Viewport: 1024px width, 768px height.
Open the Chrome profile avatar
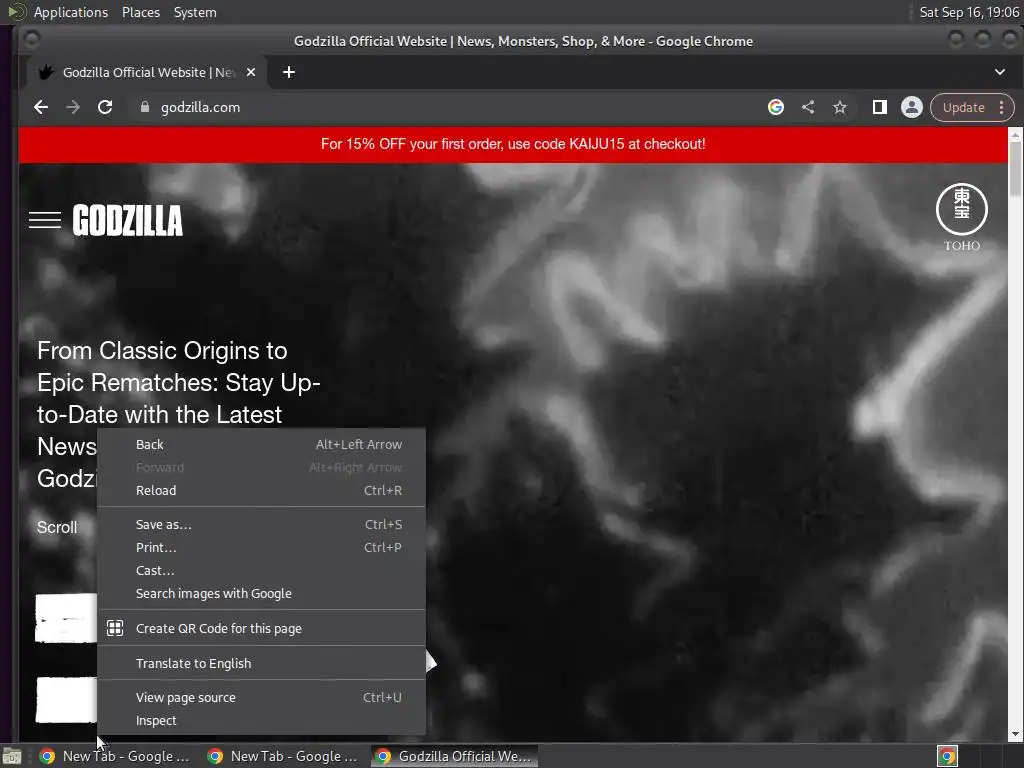[x=912, y=107]
